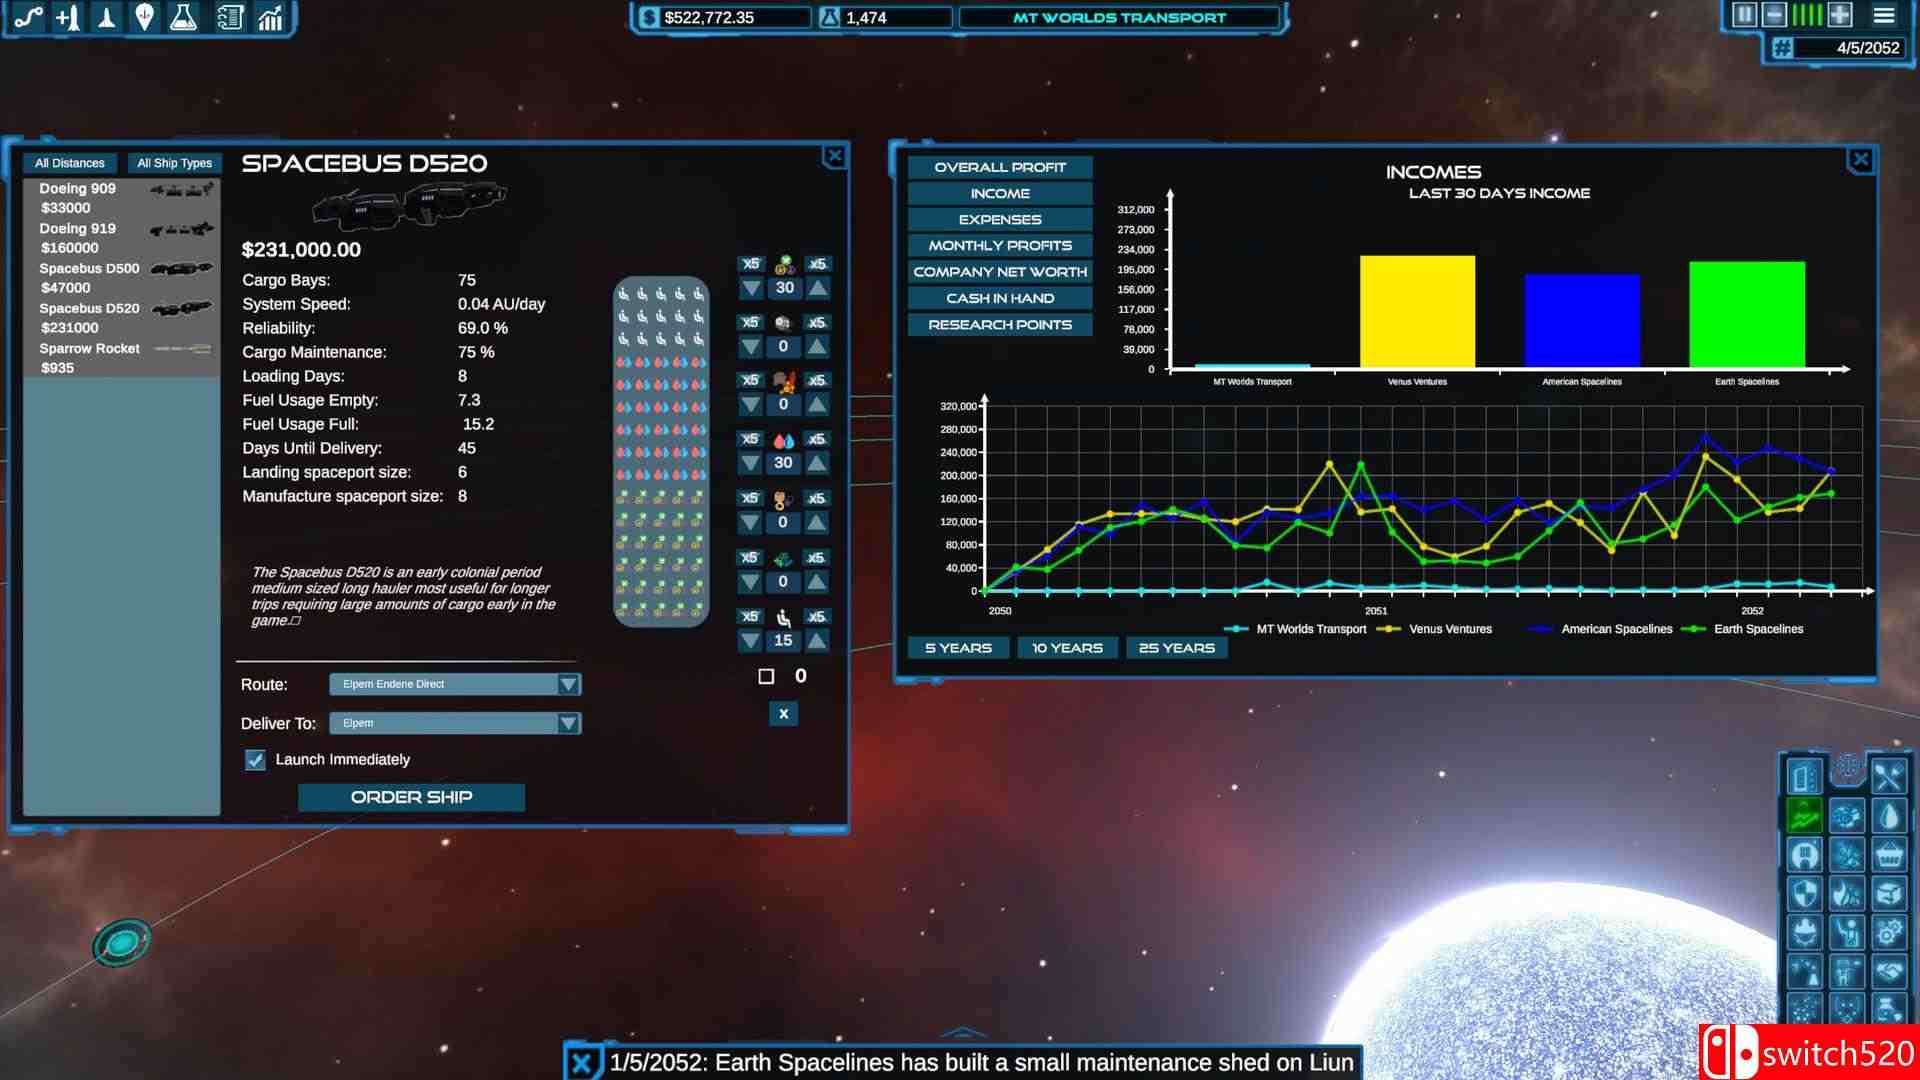Screen dimensions: 1920x1080
Task: Click the plus button to speed up game
Action: pos(1840,15)
